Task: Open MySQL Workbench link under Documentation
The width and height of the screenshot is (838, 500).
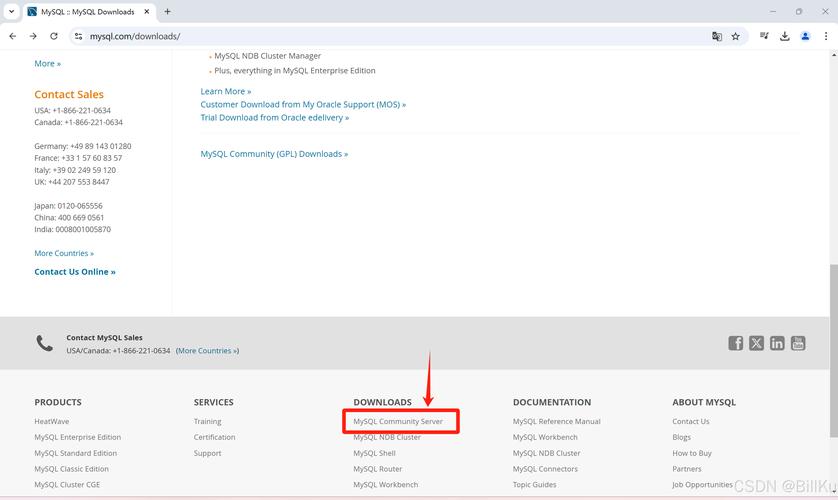Action: point(545,437)
